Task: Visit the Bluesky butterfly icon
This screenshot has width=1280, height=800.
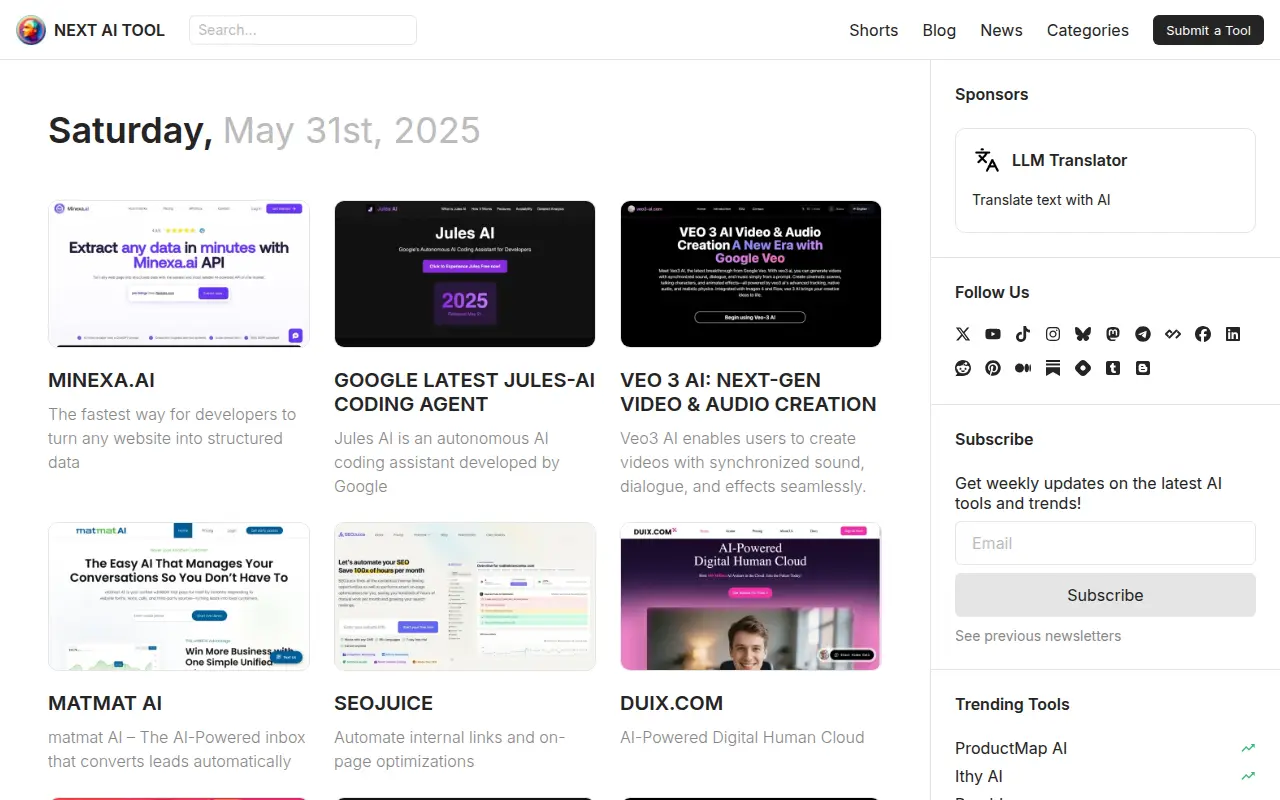Action: coord(1083,334)
